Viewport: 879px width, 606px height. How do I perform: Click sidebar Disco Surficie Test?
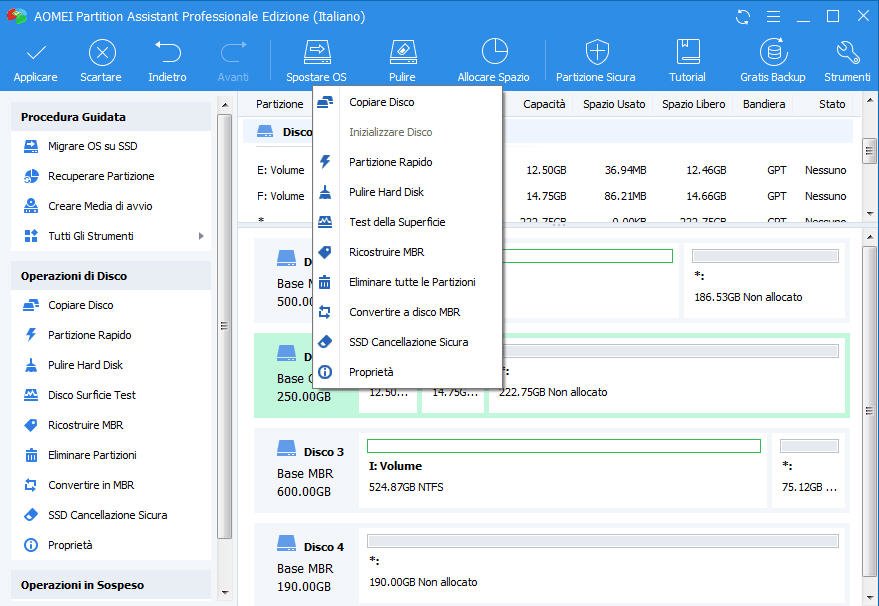coord(91,395)
